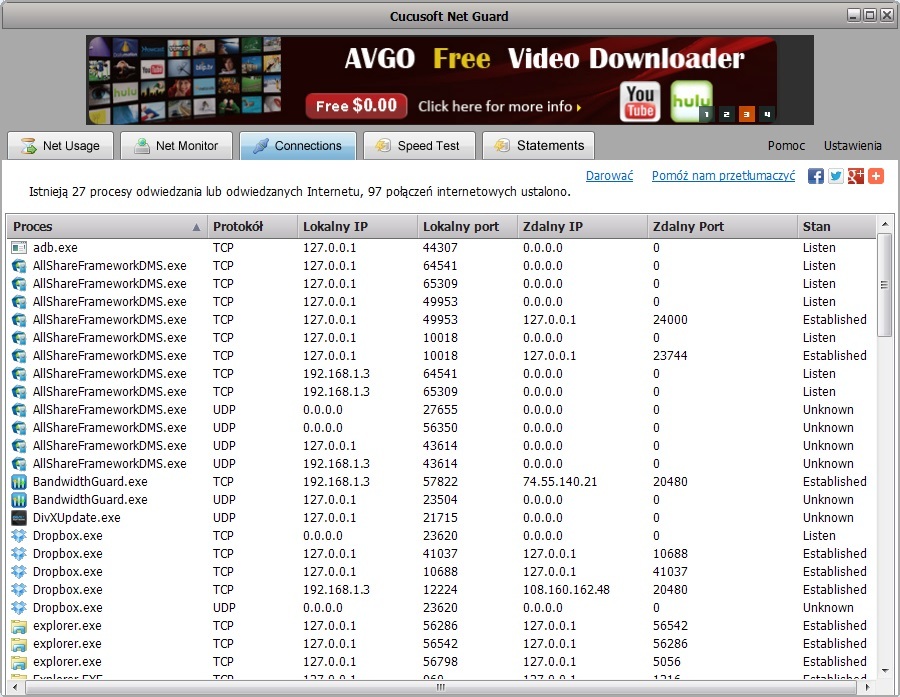Click AllShareFrameworkDMS.exe icon on remote port 23744 row
The width and height of the screenshot is (900, 697).
pyautogui.click(x=19, y=356)
